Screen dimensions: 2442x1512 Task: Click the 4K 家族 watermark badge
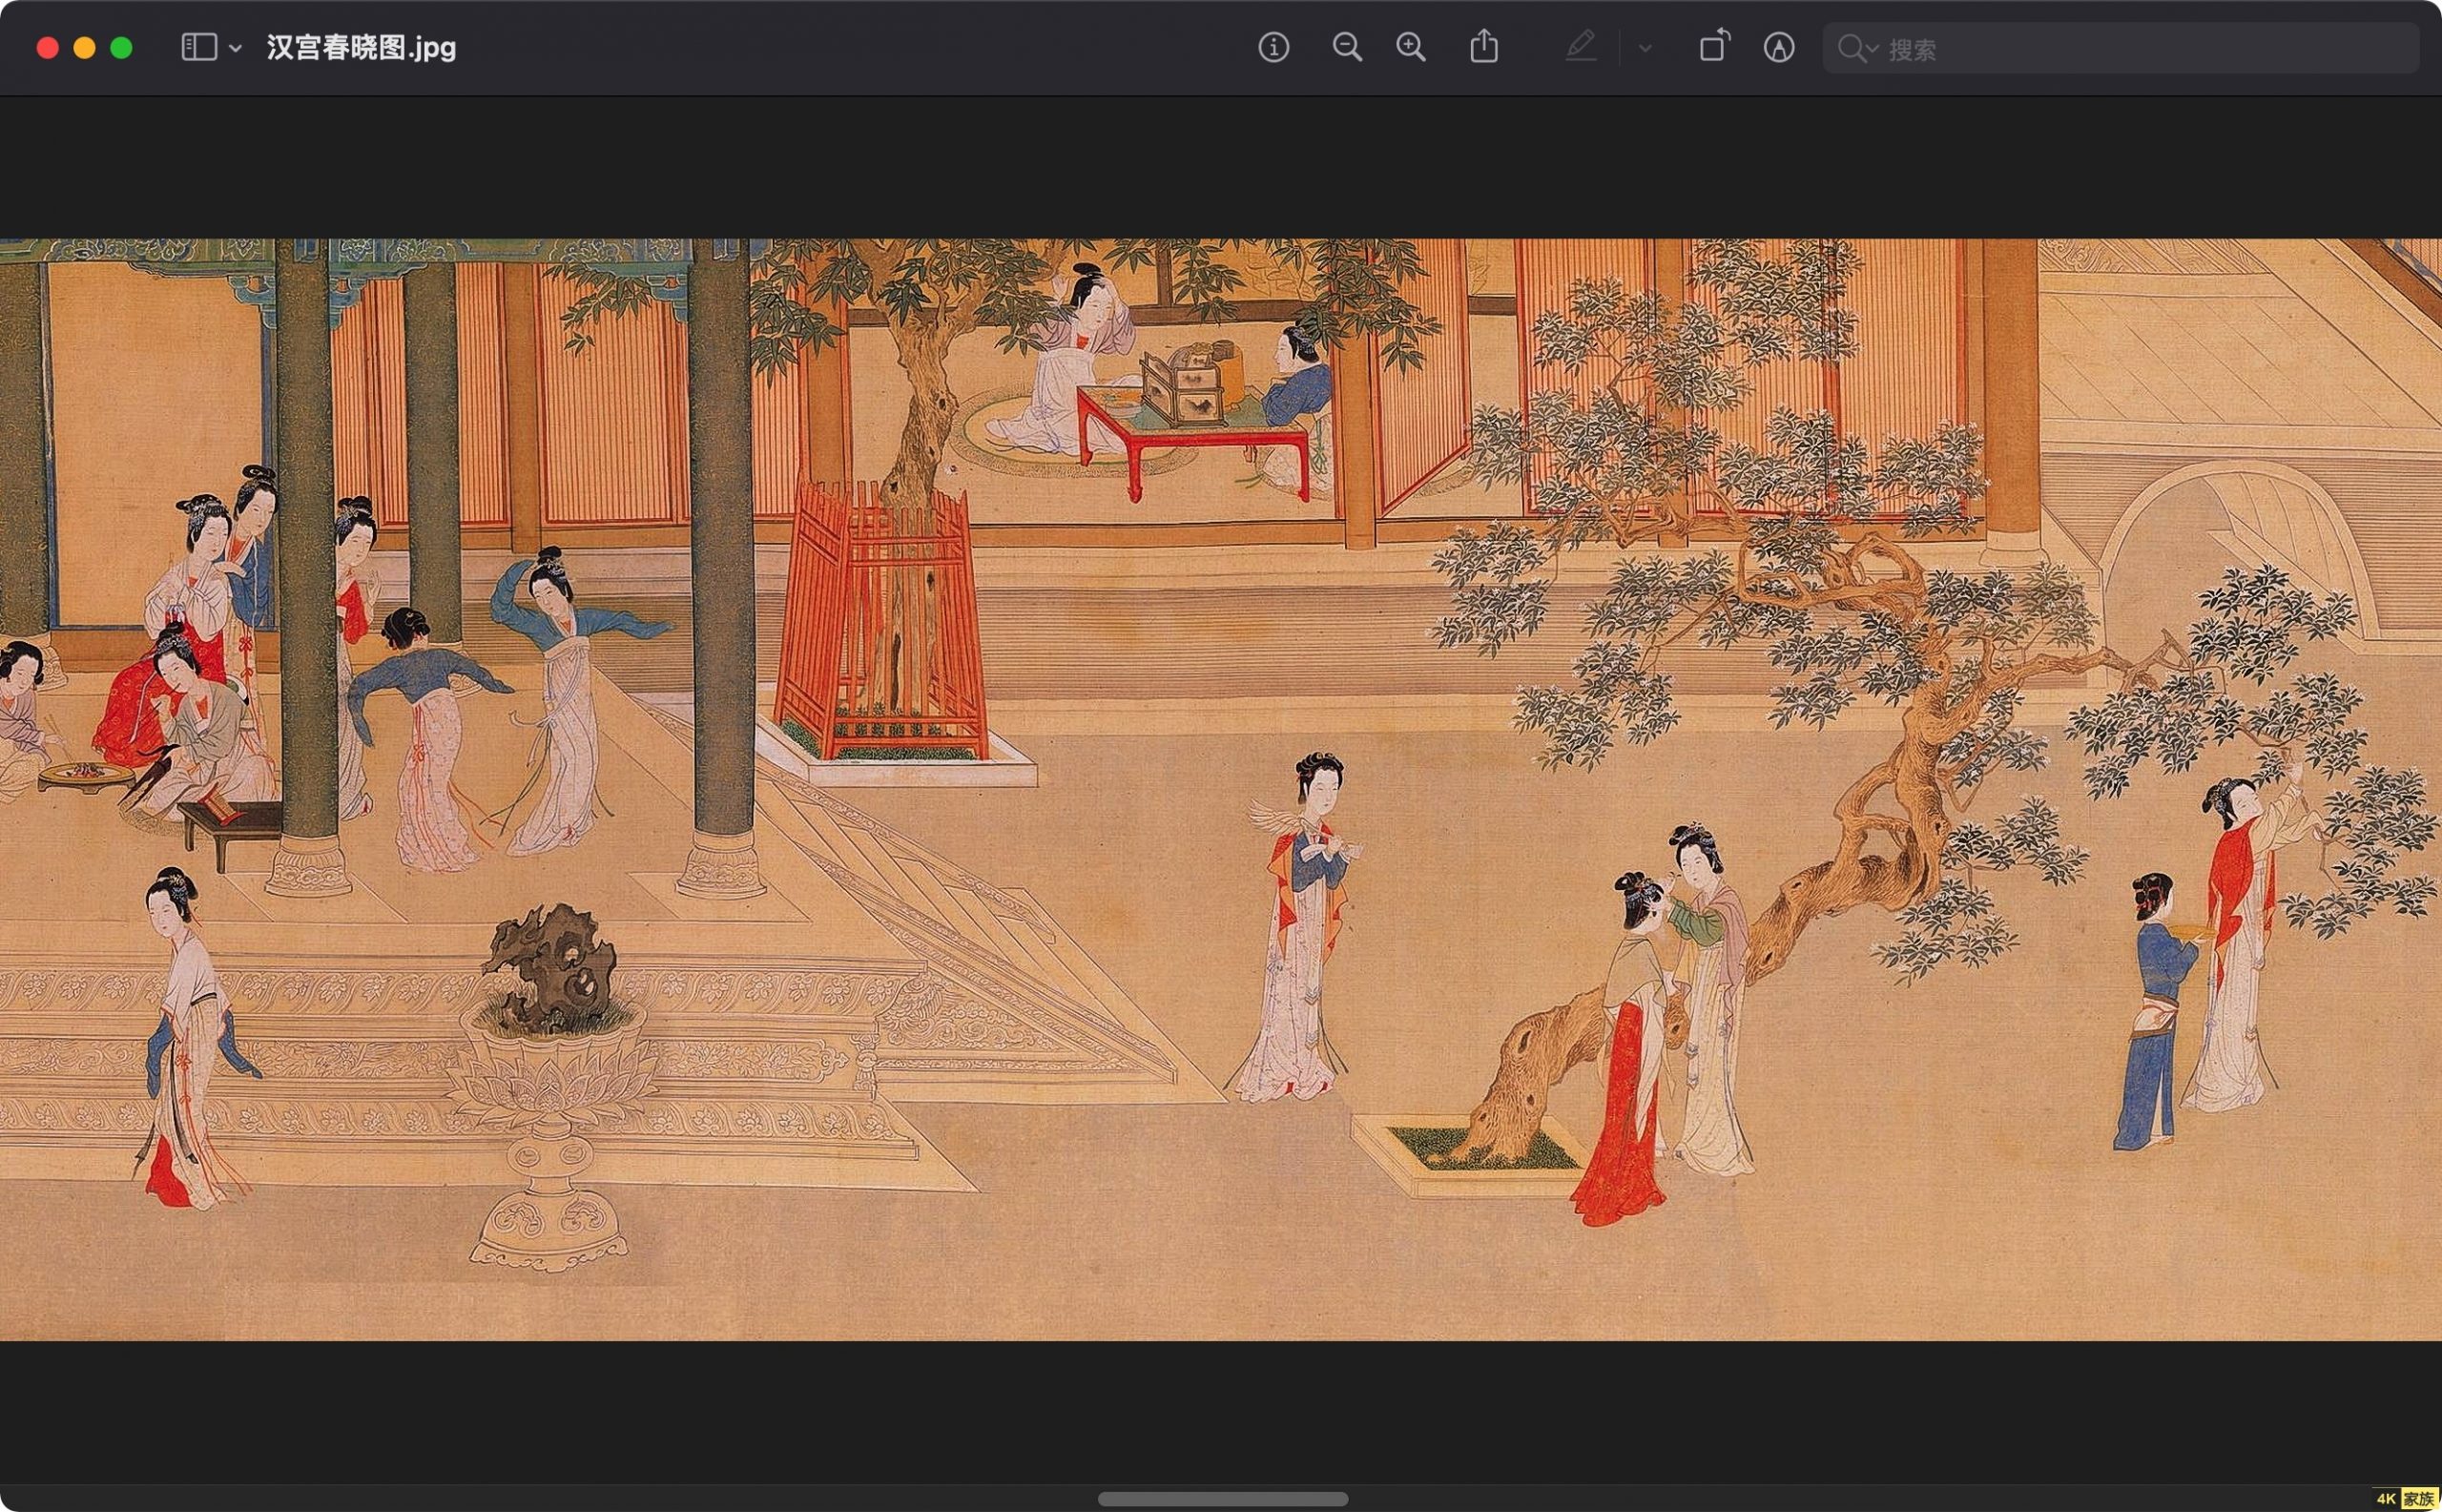pos(2405,1498)
